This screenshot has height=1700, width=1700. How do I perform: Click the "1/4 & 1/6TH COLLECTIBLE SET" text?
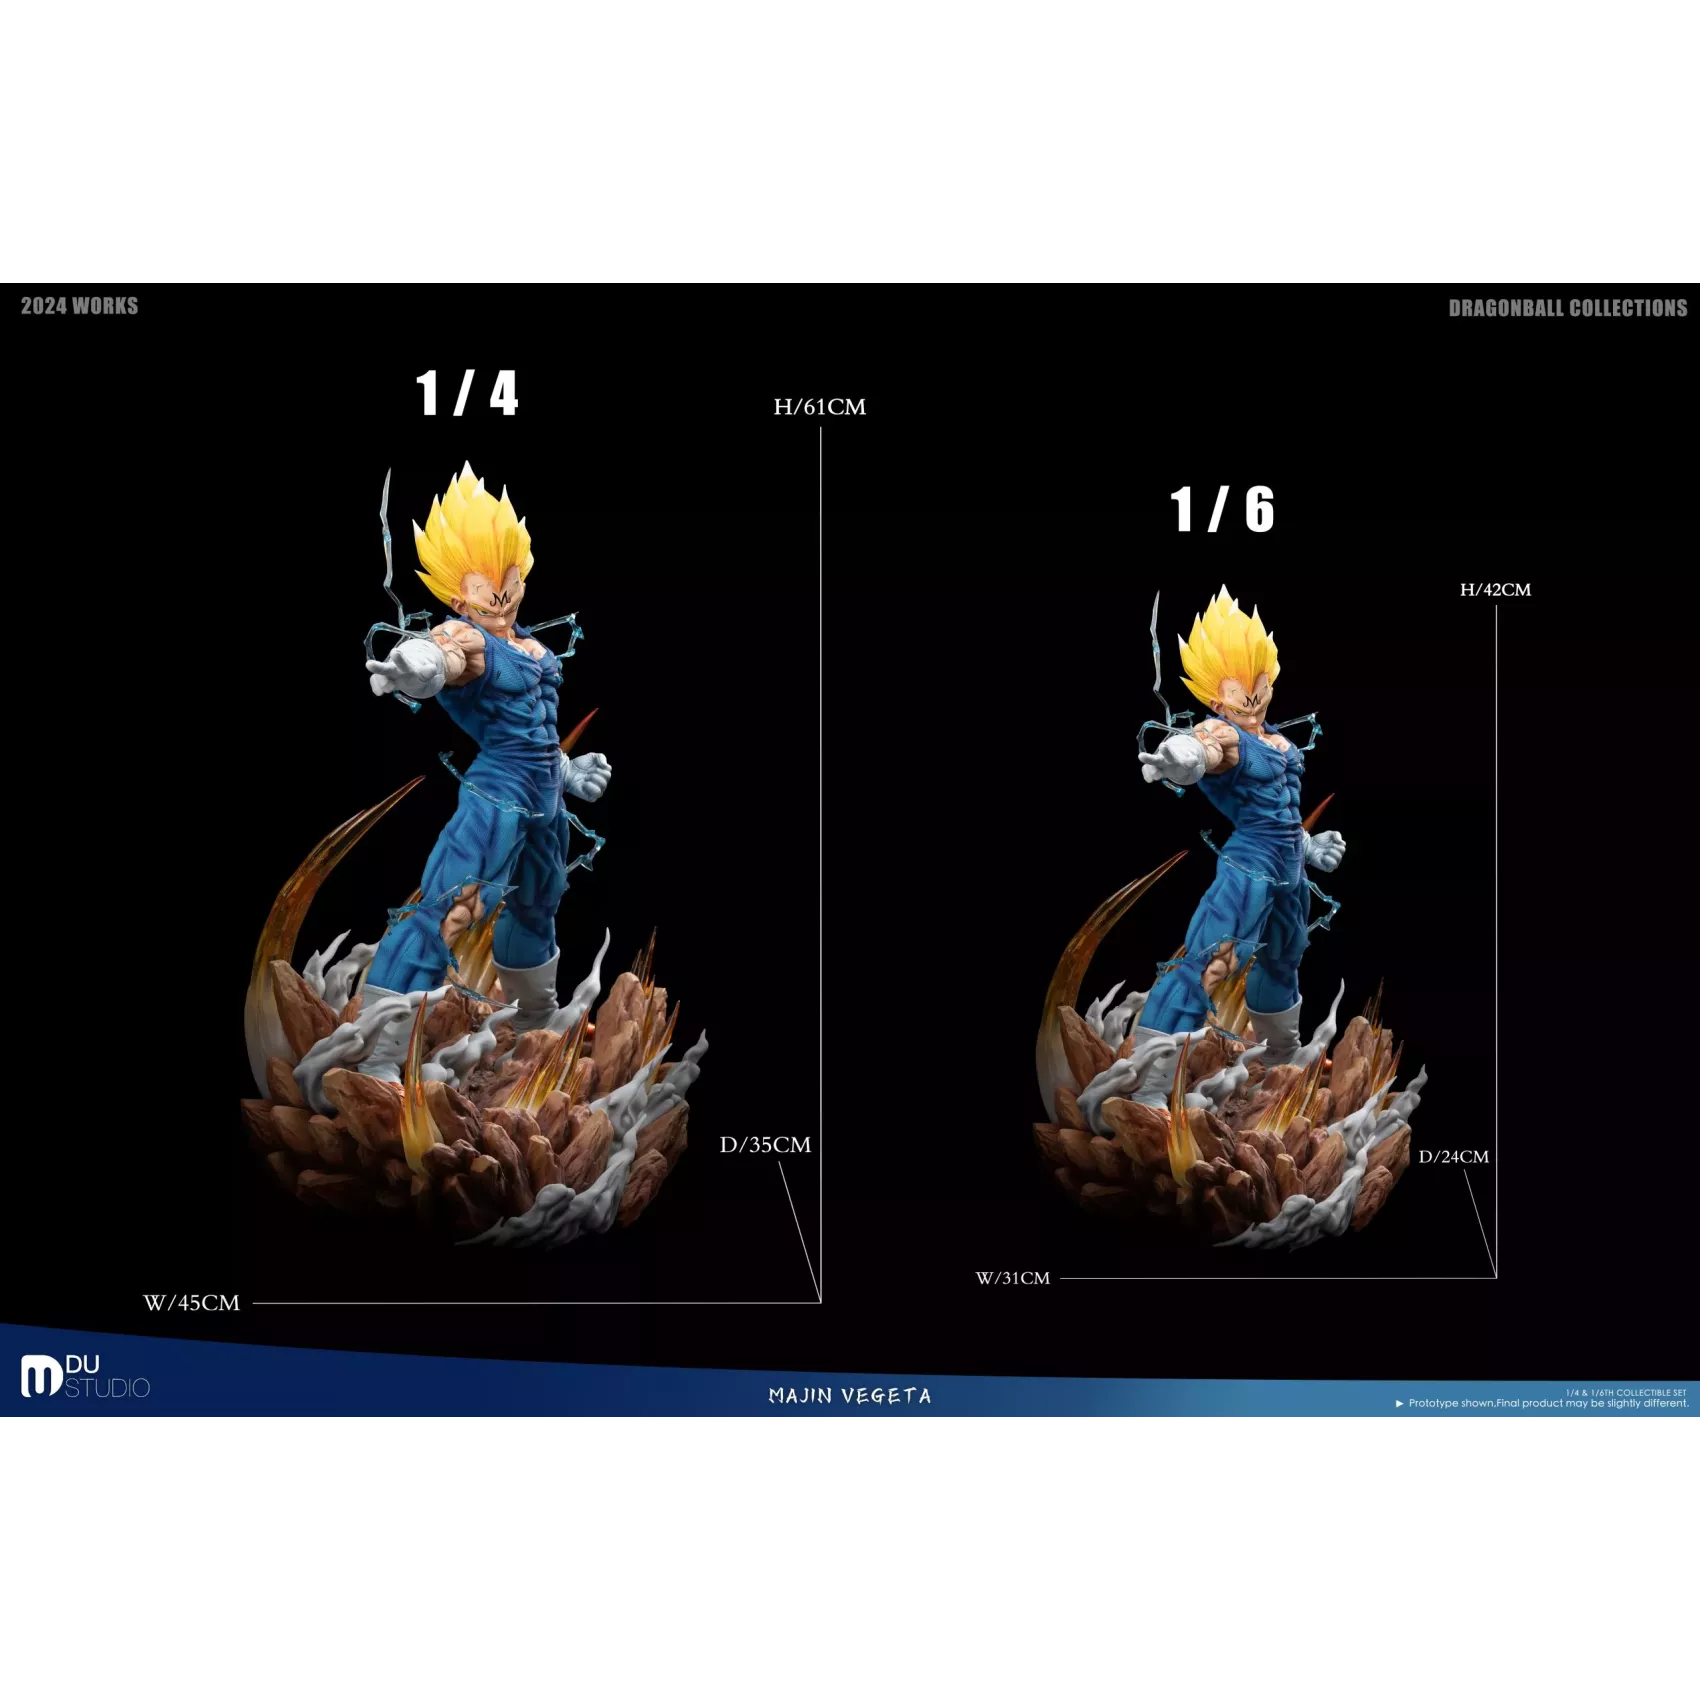[x=1626, y=1393]
